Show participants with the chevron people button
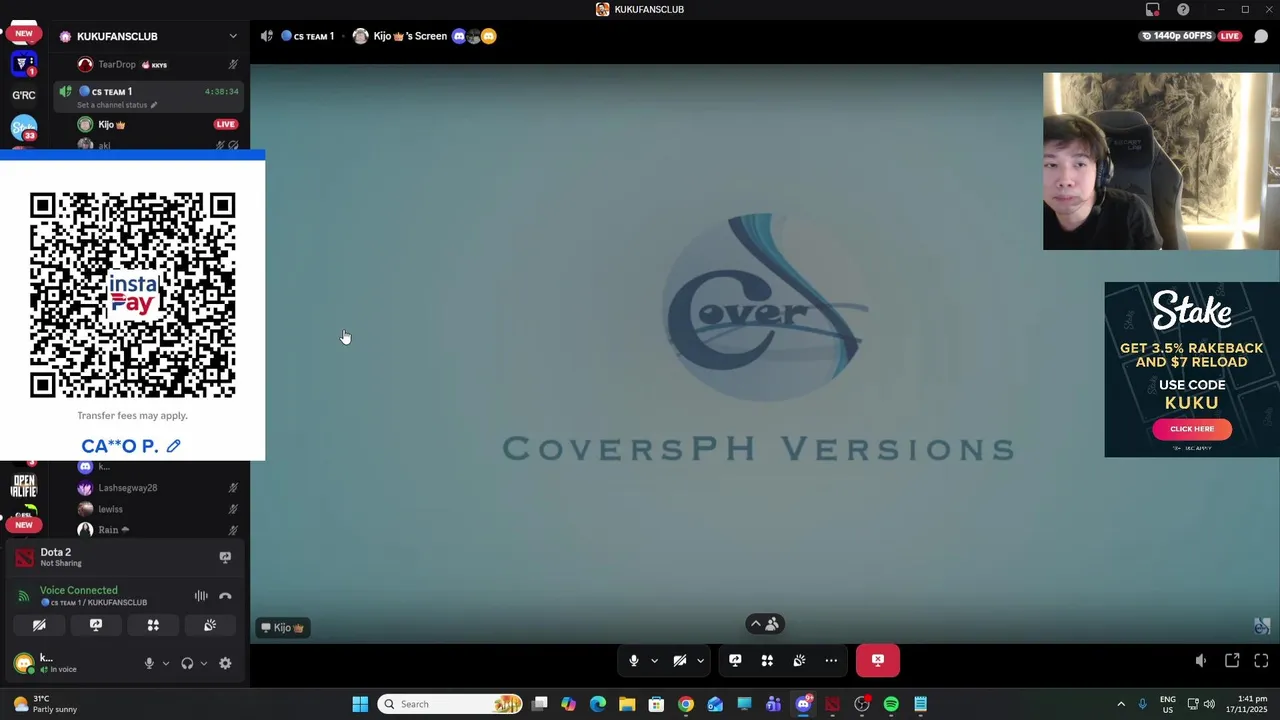 [764, 624]
